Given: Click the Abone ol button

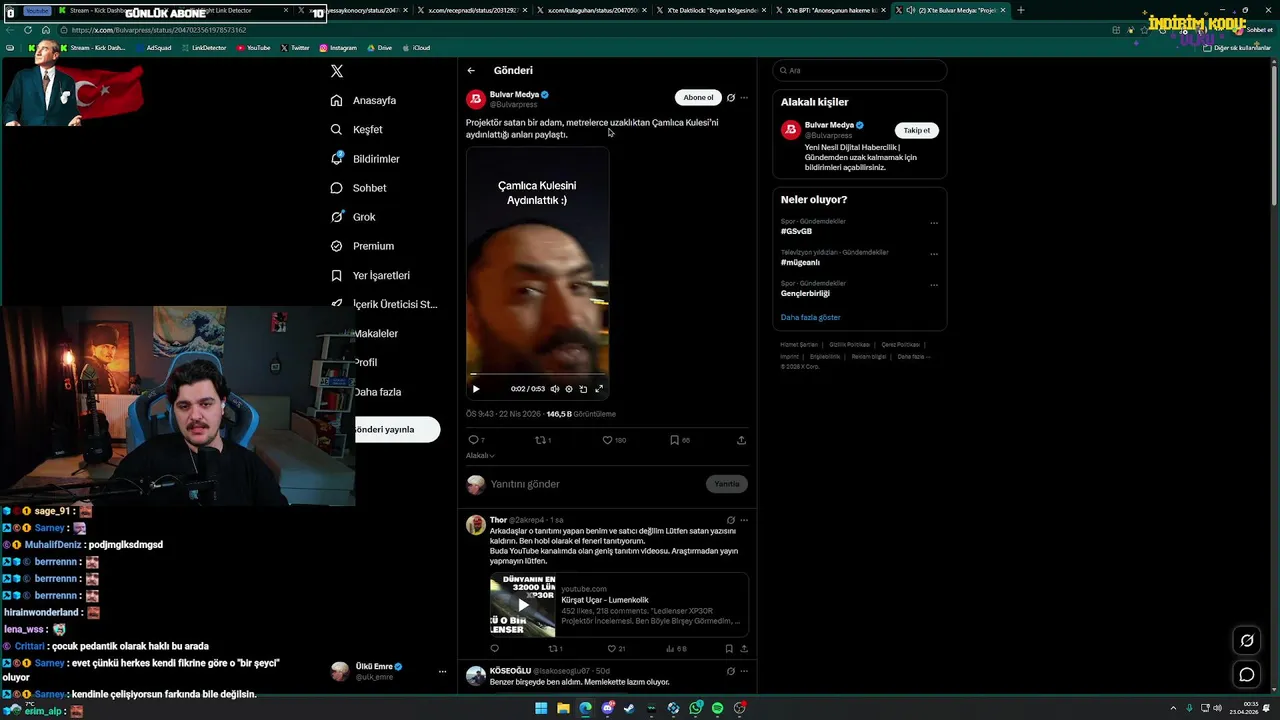Looking at the screenshot, I should [698, 97].
